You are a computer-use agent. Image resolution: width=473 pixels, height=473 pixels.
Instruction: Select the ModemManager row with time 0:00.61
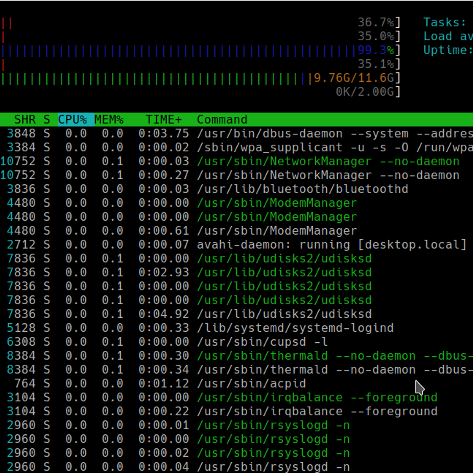pos(236,231)
